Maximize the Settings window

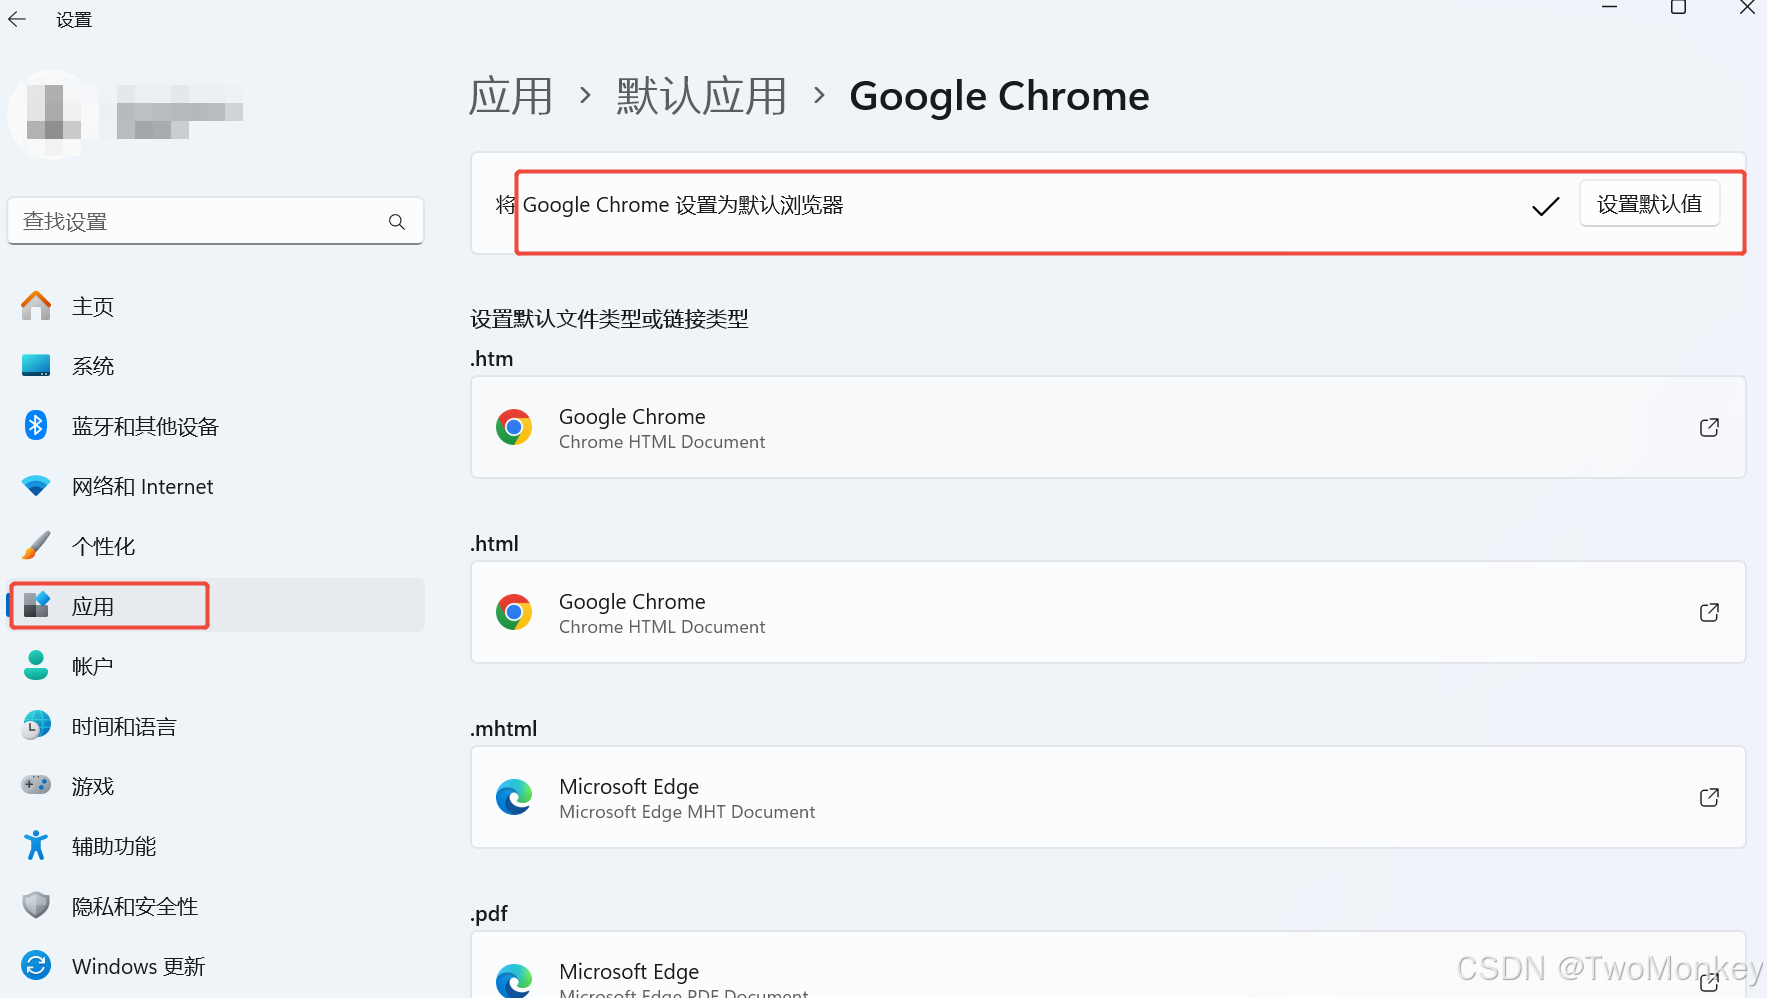point(1679,8)
